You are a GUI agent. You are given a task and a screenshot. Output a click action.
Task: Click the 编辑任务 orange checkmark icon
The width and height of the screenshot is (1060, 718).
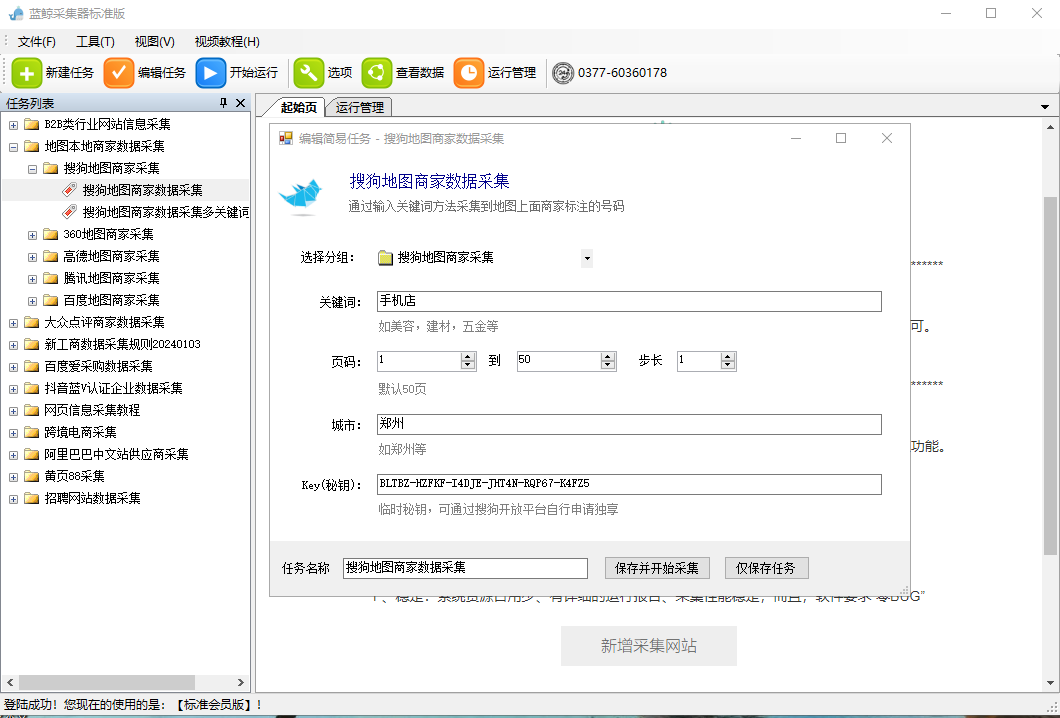point(119,73)
